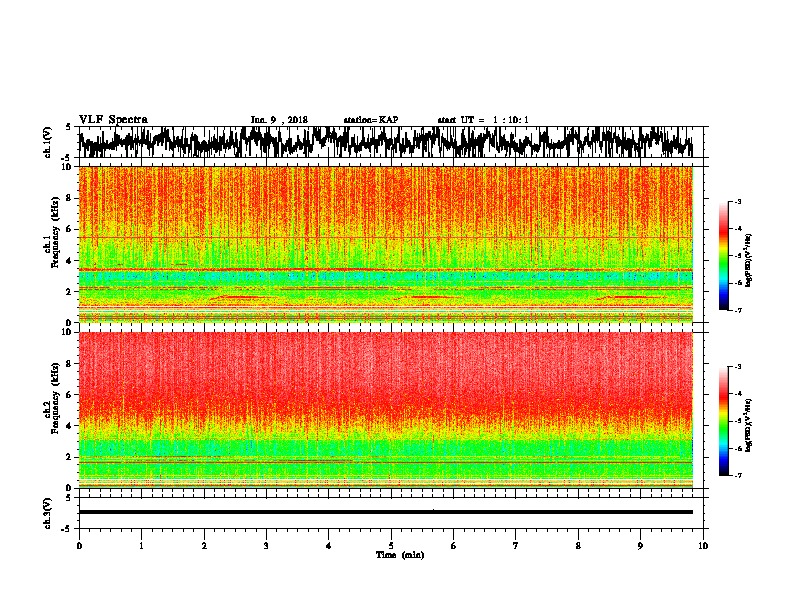The width and height of the screenshot is (792, 612).
Task: Click the "station=KAP" header label
Action: 371,120
